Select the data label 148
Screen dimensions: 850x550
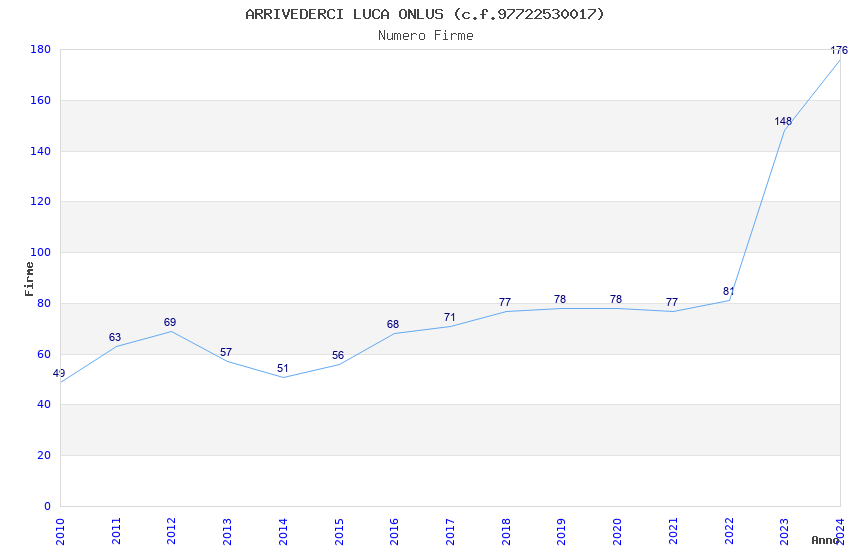(783, 121)
